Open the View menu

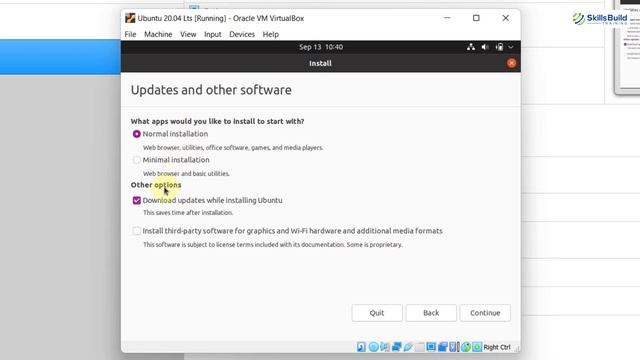coord(188,34)
